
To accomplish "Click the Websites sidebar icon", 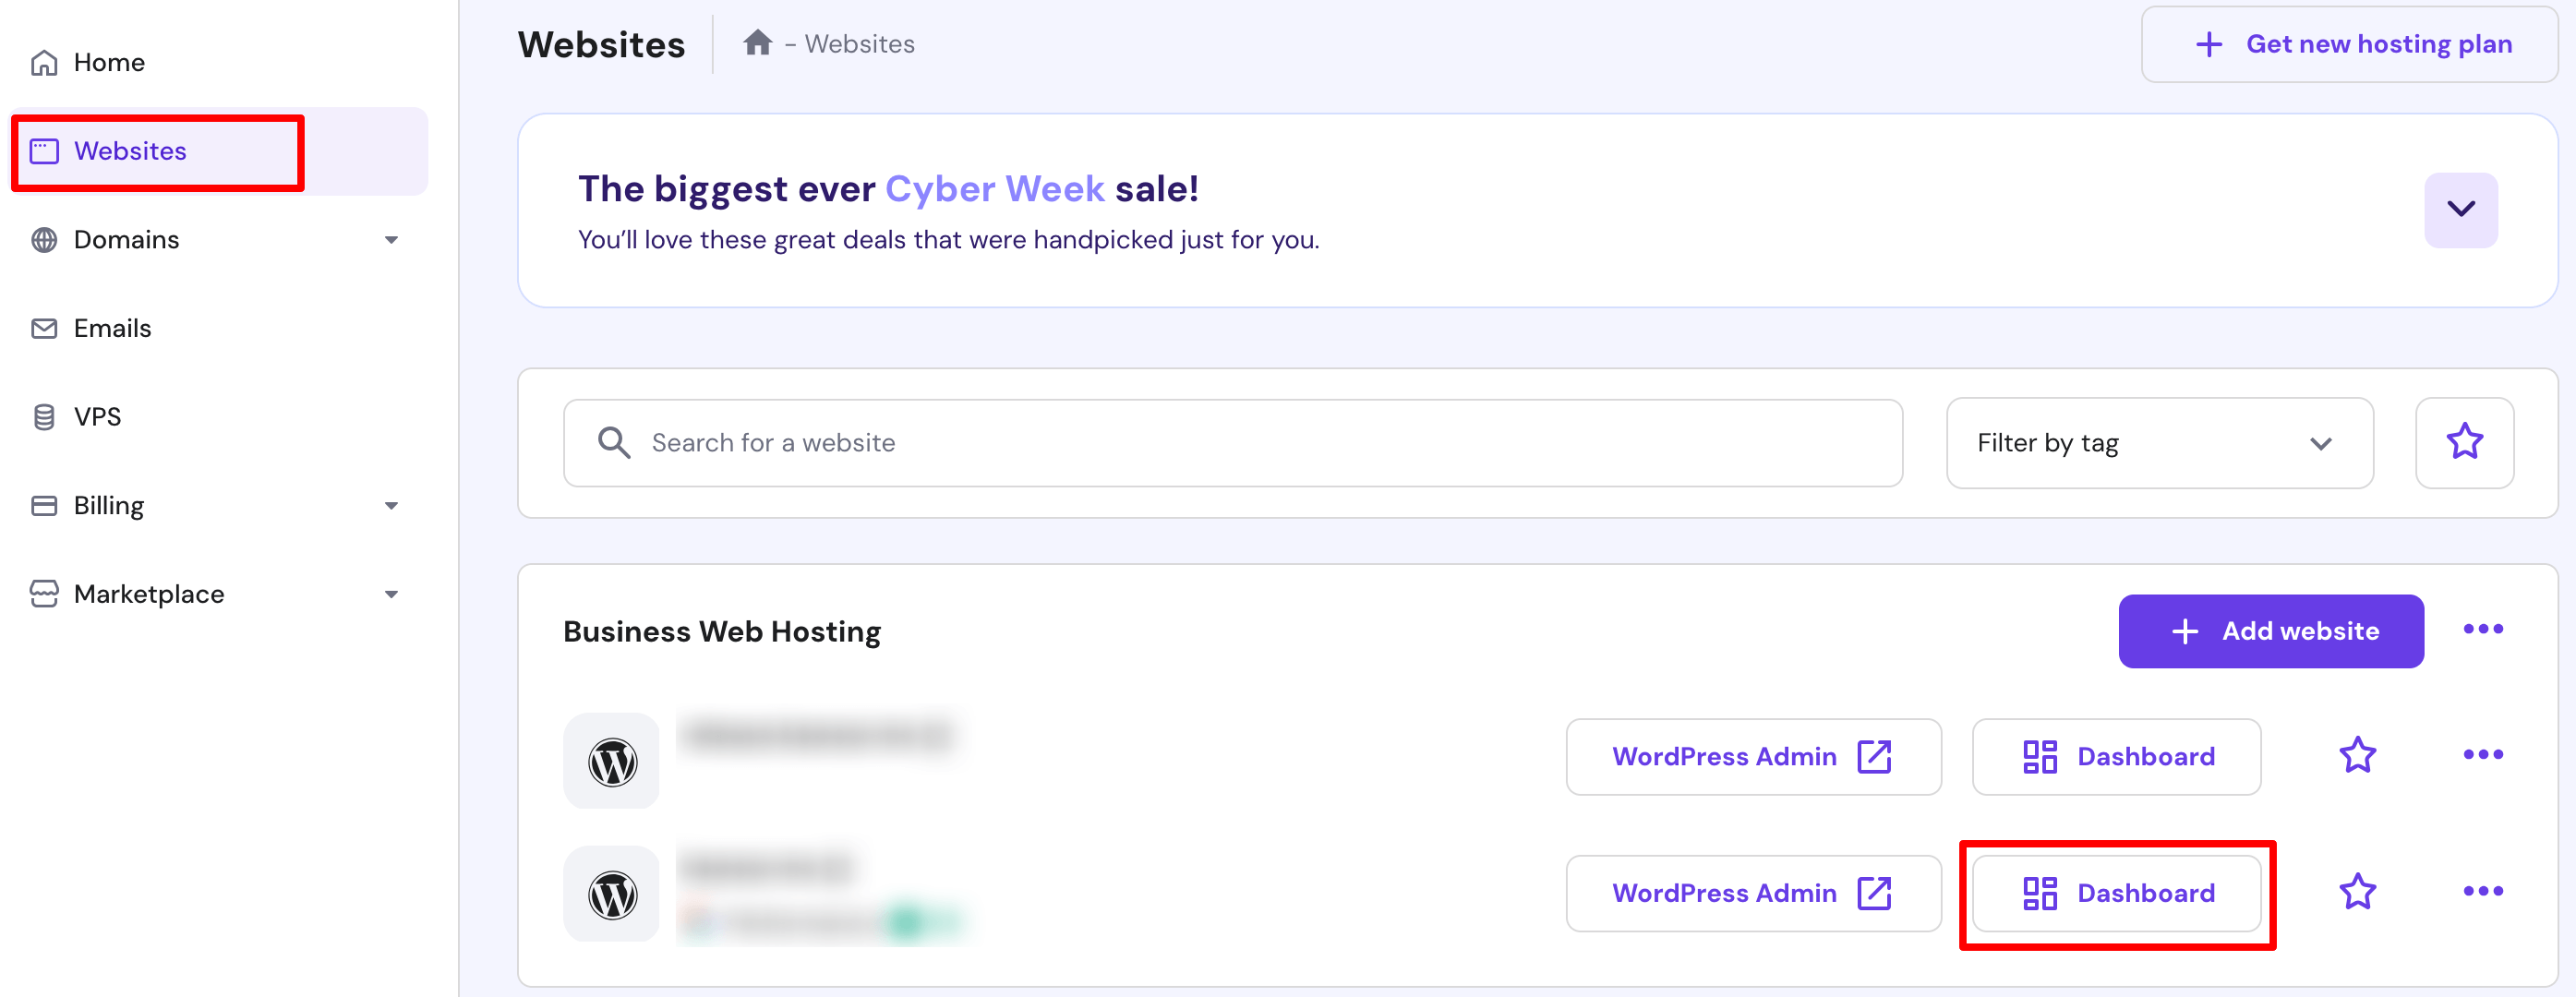I will (x=44, y=150).
